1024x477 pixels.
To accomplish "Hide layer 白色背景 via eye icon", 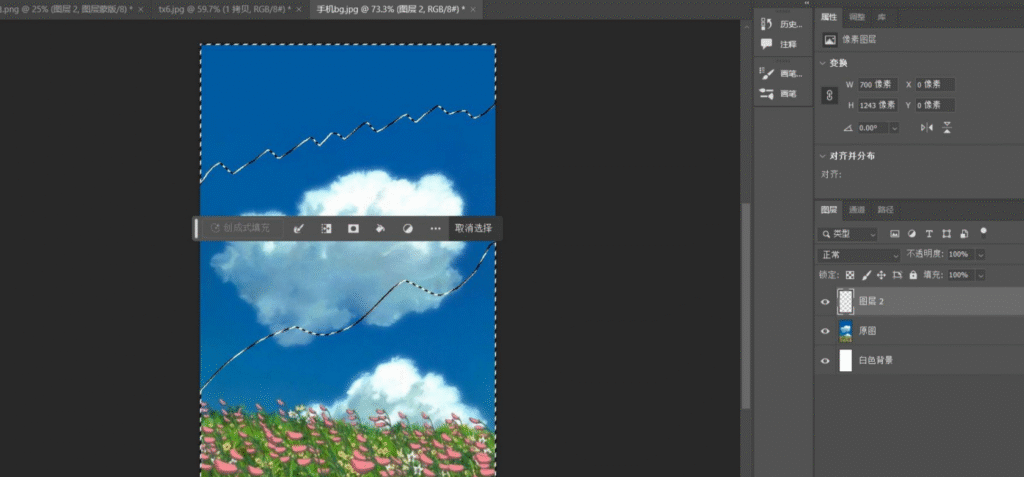I will [x=825, y=361].
